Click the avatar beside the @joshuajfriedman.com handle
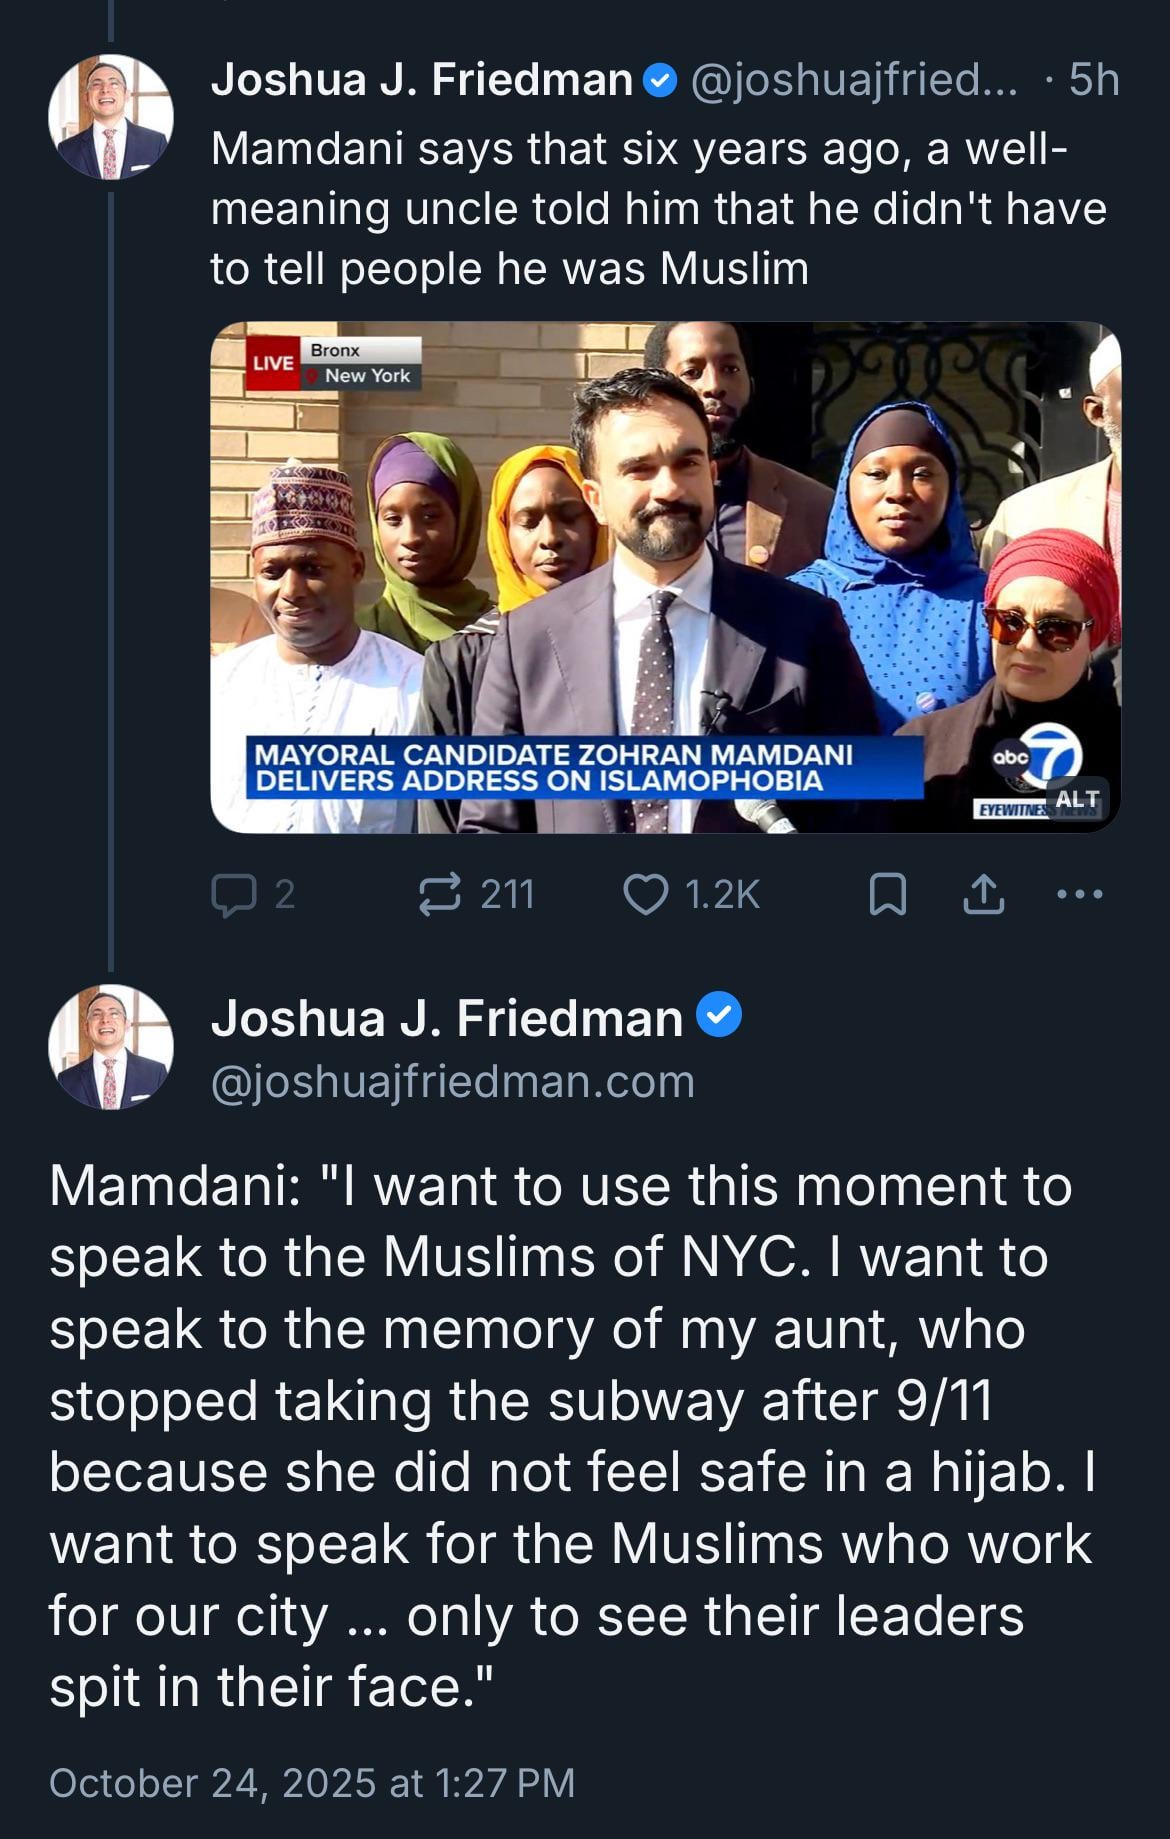1170x1839 pixels. (111, 1047)
